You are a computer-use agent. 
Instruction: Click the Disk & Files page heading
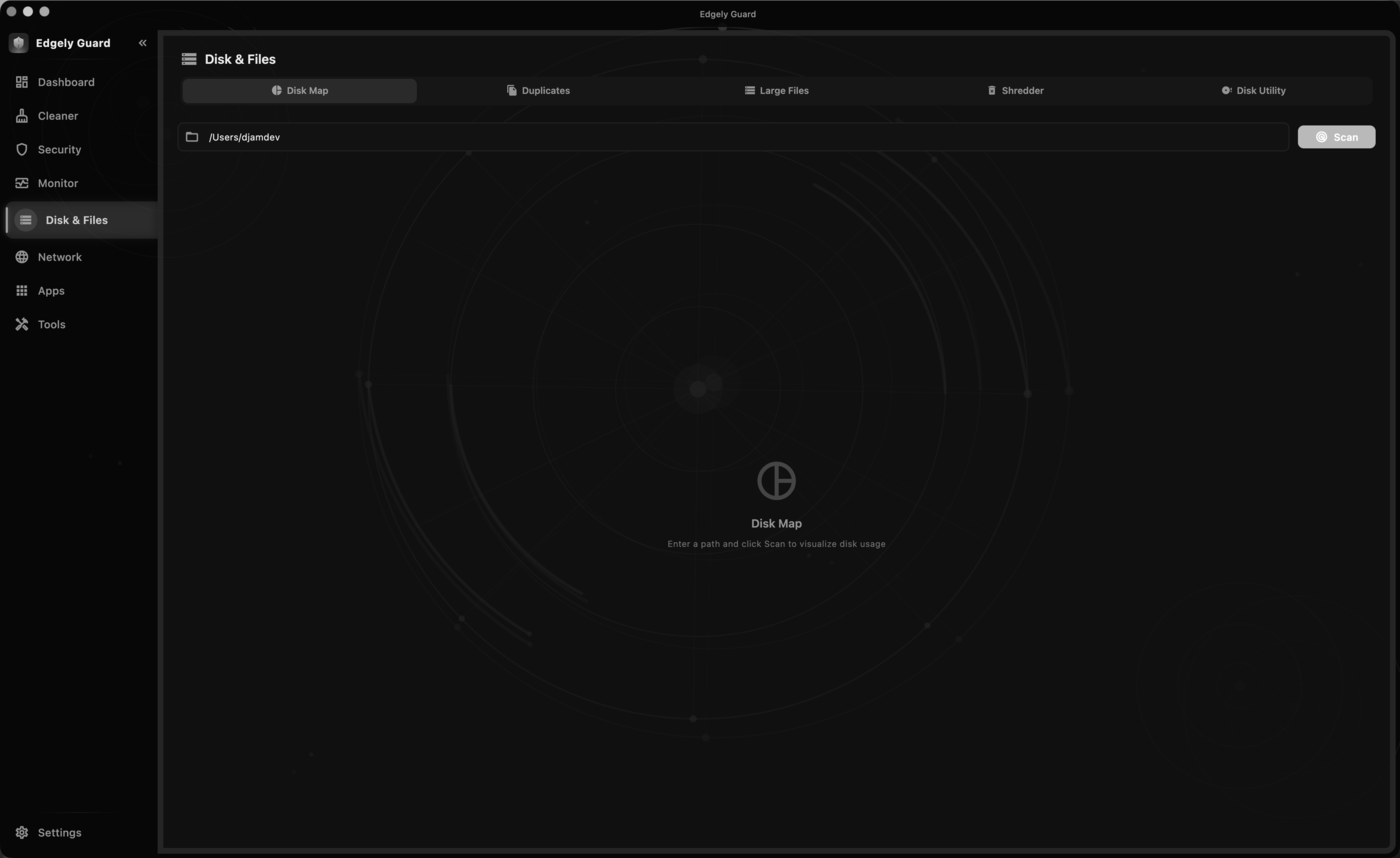pos(240,59)
